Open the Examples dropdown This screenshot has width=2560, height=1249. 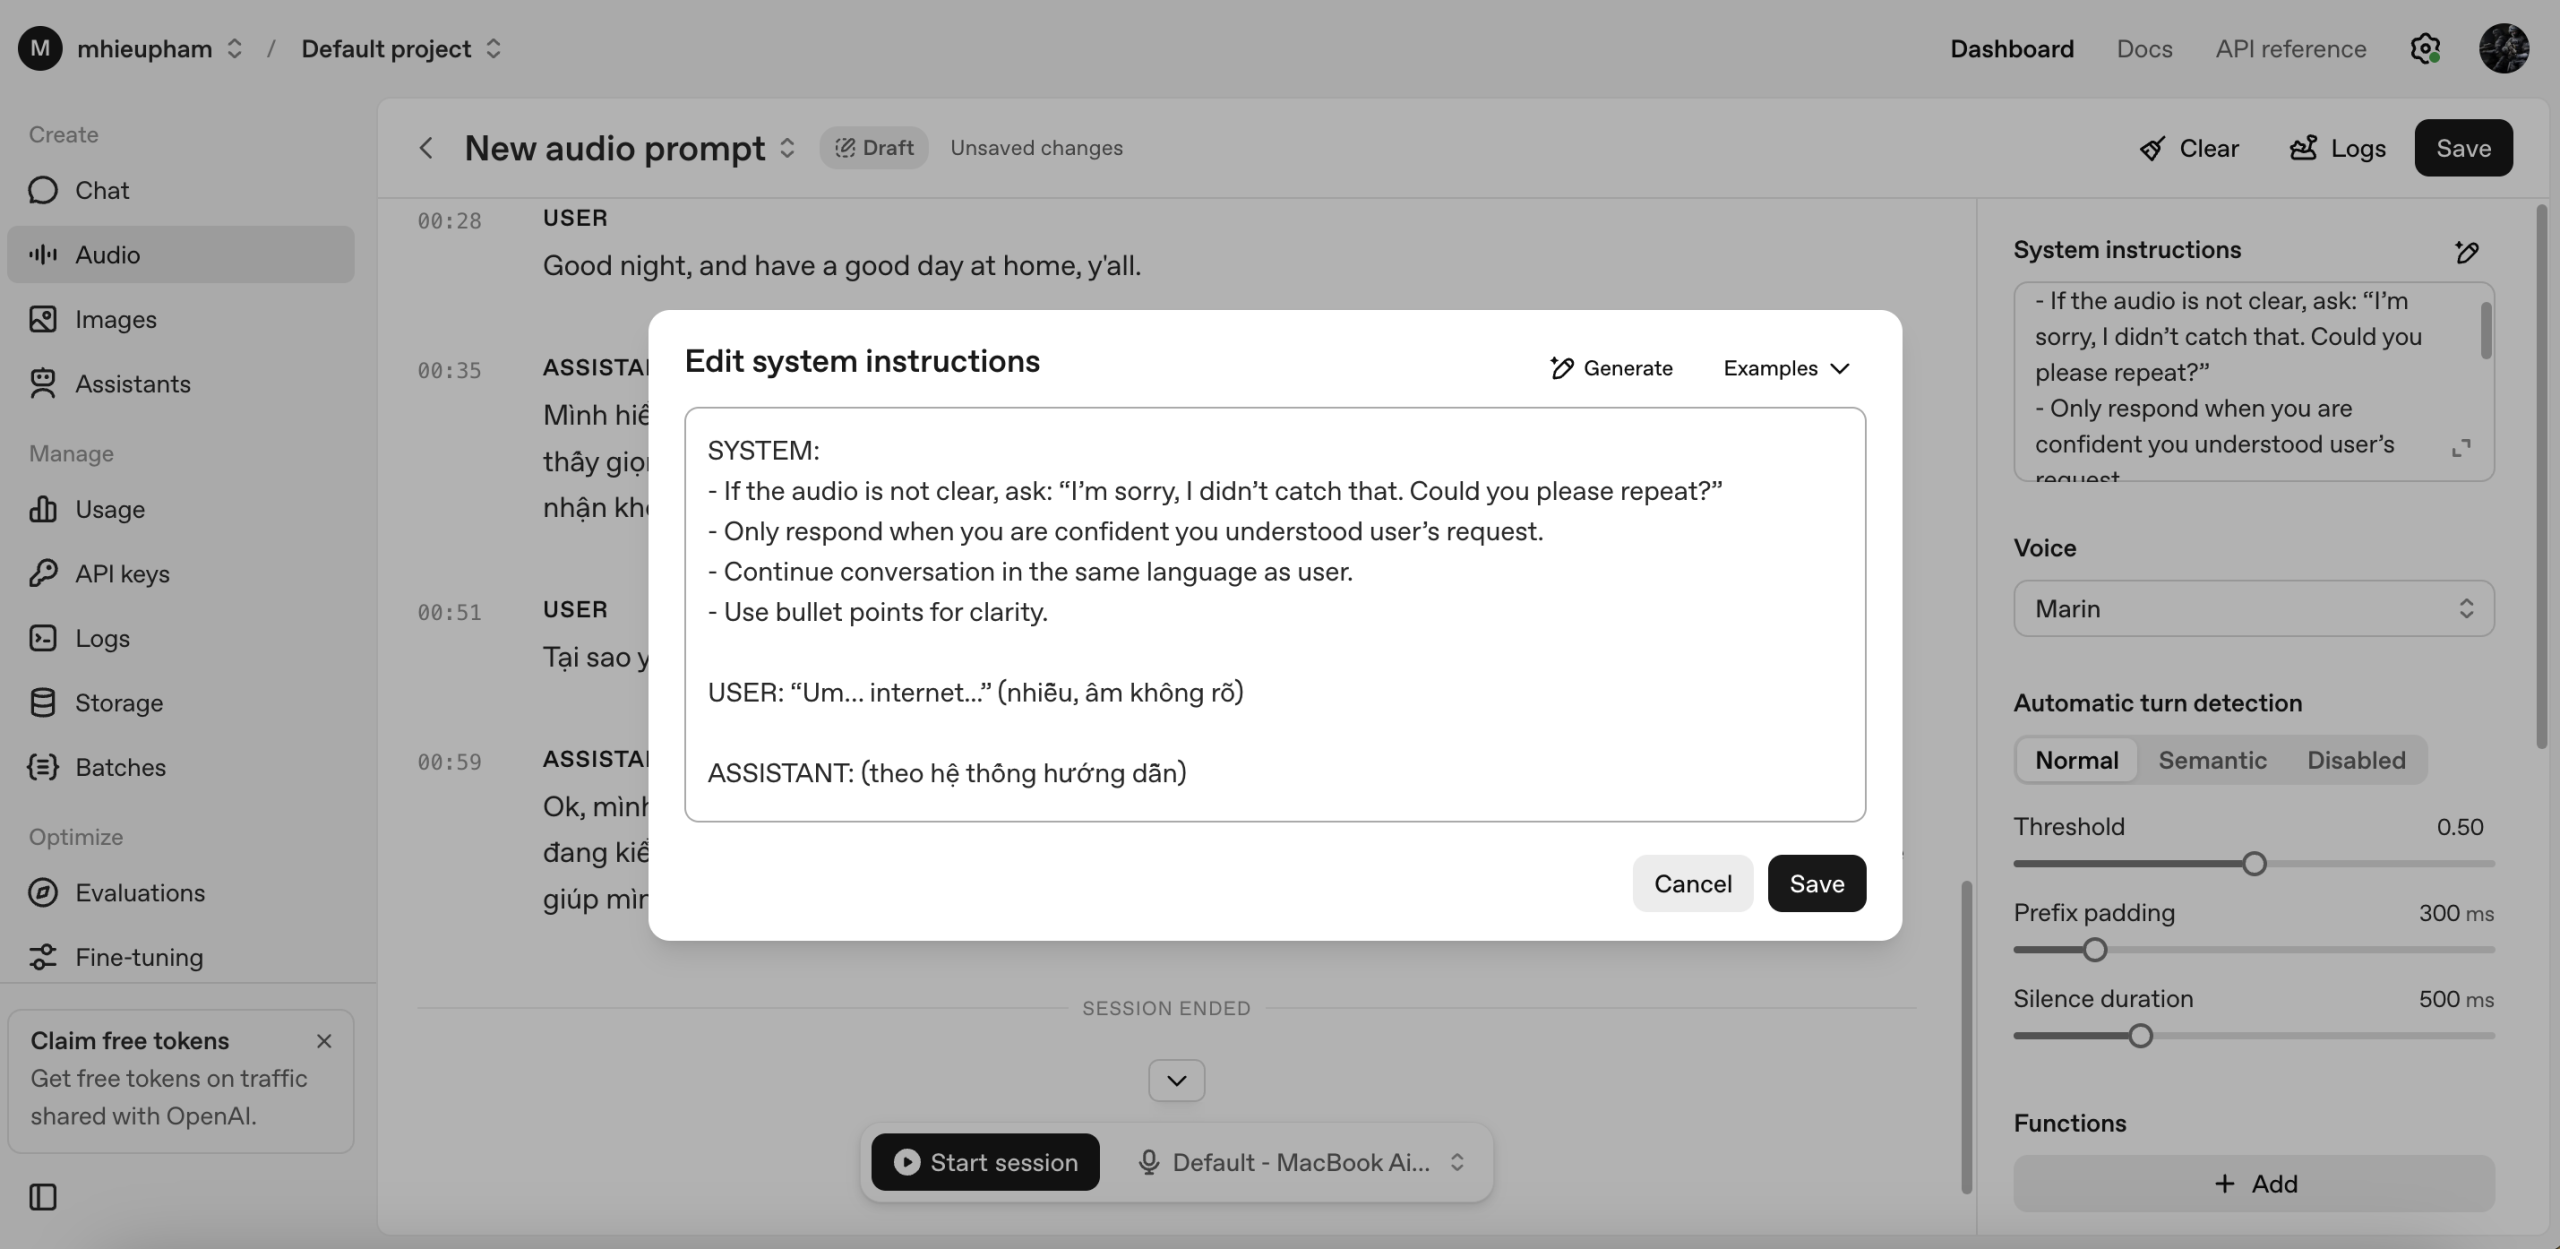pyautogui.click(x=1786, y=368)
